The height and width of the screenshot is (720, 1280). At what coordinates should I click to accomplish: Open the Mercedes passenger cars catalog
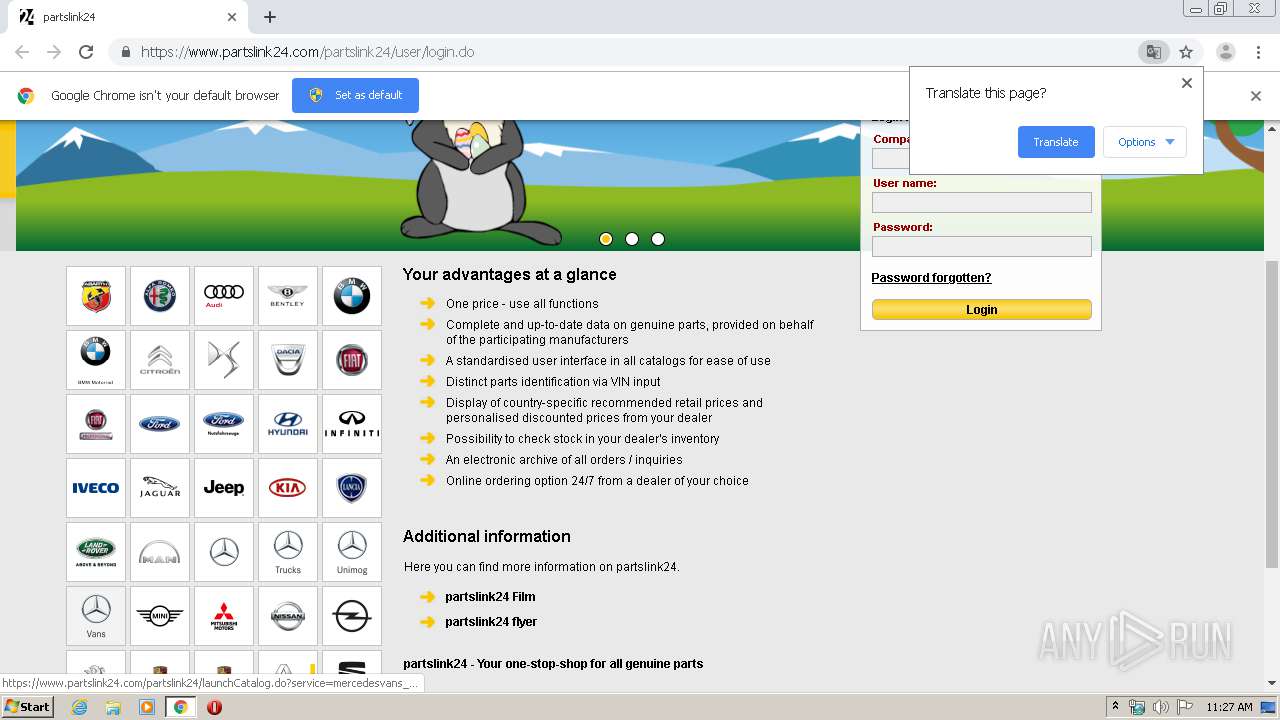(x=224, y=552)
